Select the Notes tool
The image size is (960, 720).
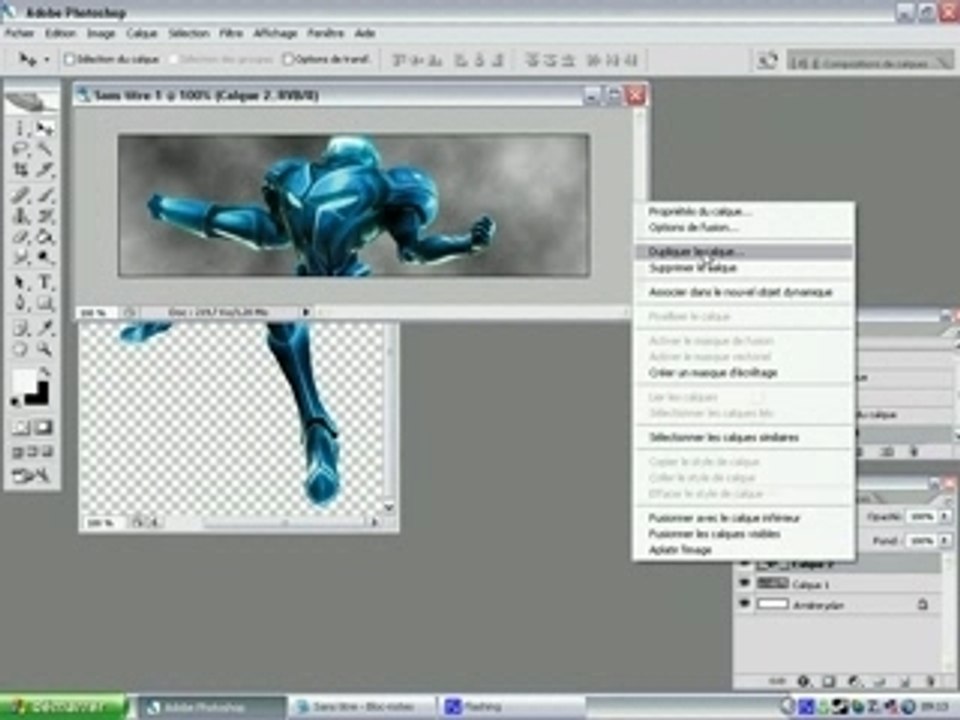21,329
